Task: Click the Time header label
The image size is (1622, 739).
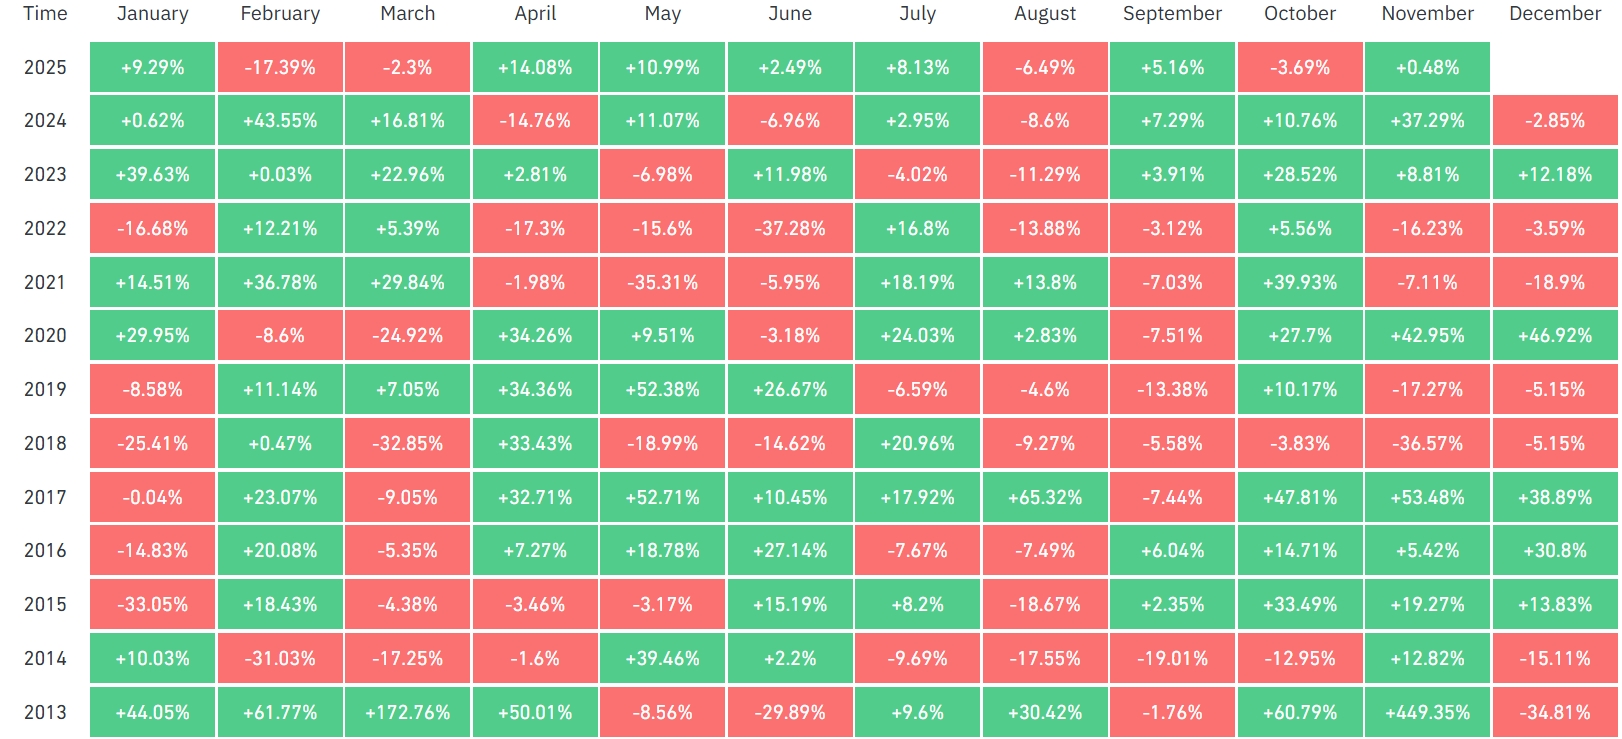Action: click(45, 14)
